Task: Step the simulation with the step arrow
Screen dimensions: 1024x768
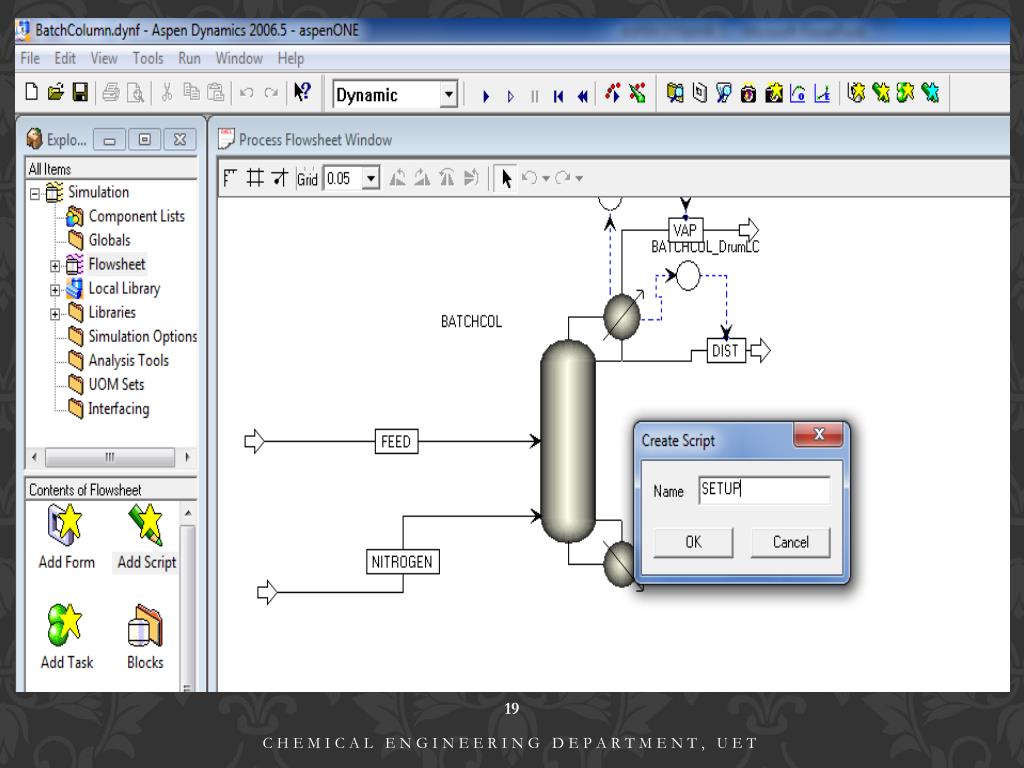Action: point(511,97)
